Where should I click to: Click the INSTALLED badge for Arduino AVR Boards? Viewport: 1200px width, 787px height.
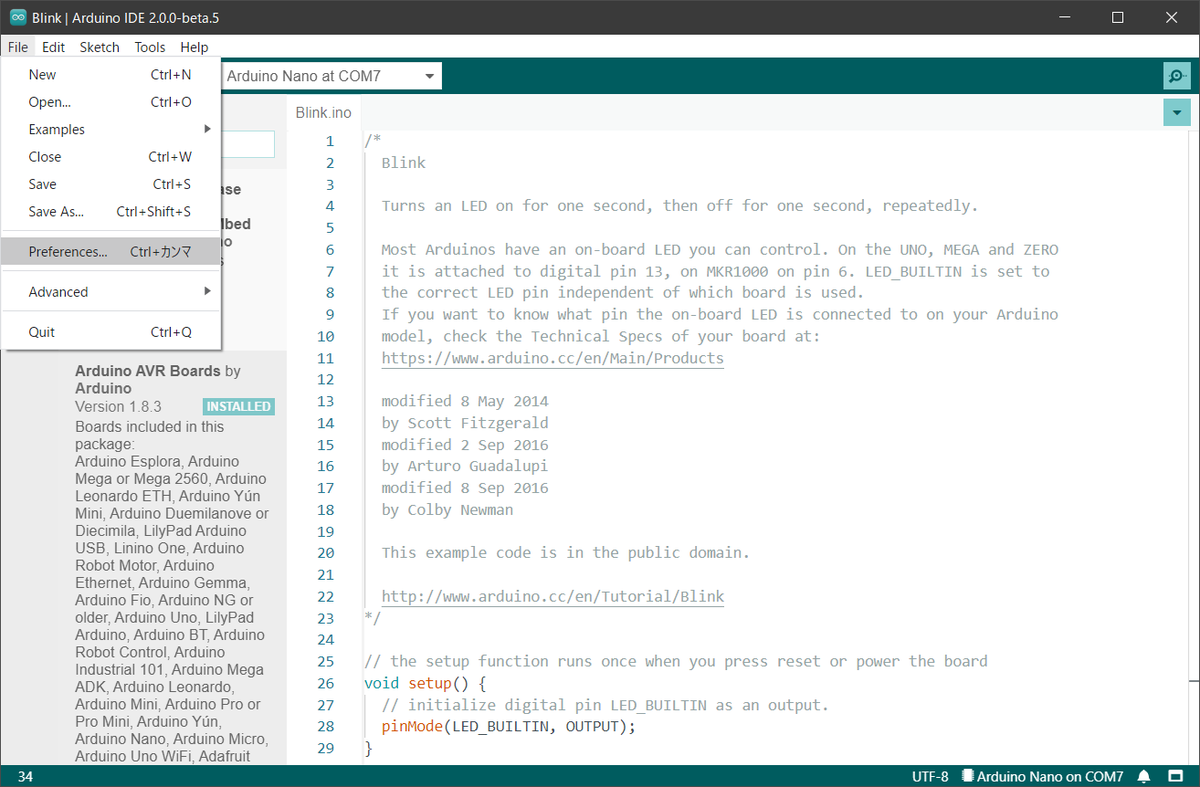(238, 407)
